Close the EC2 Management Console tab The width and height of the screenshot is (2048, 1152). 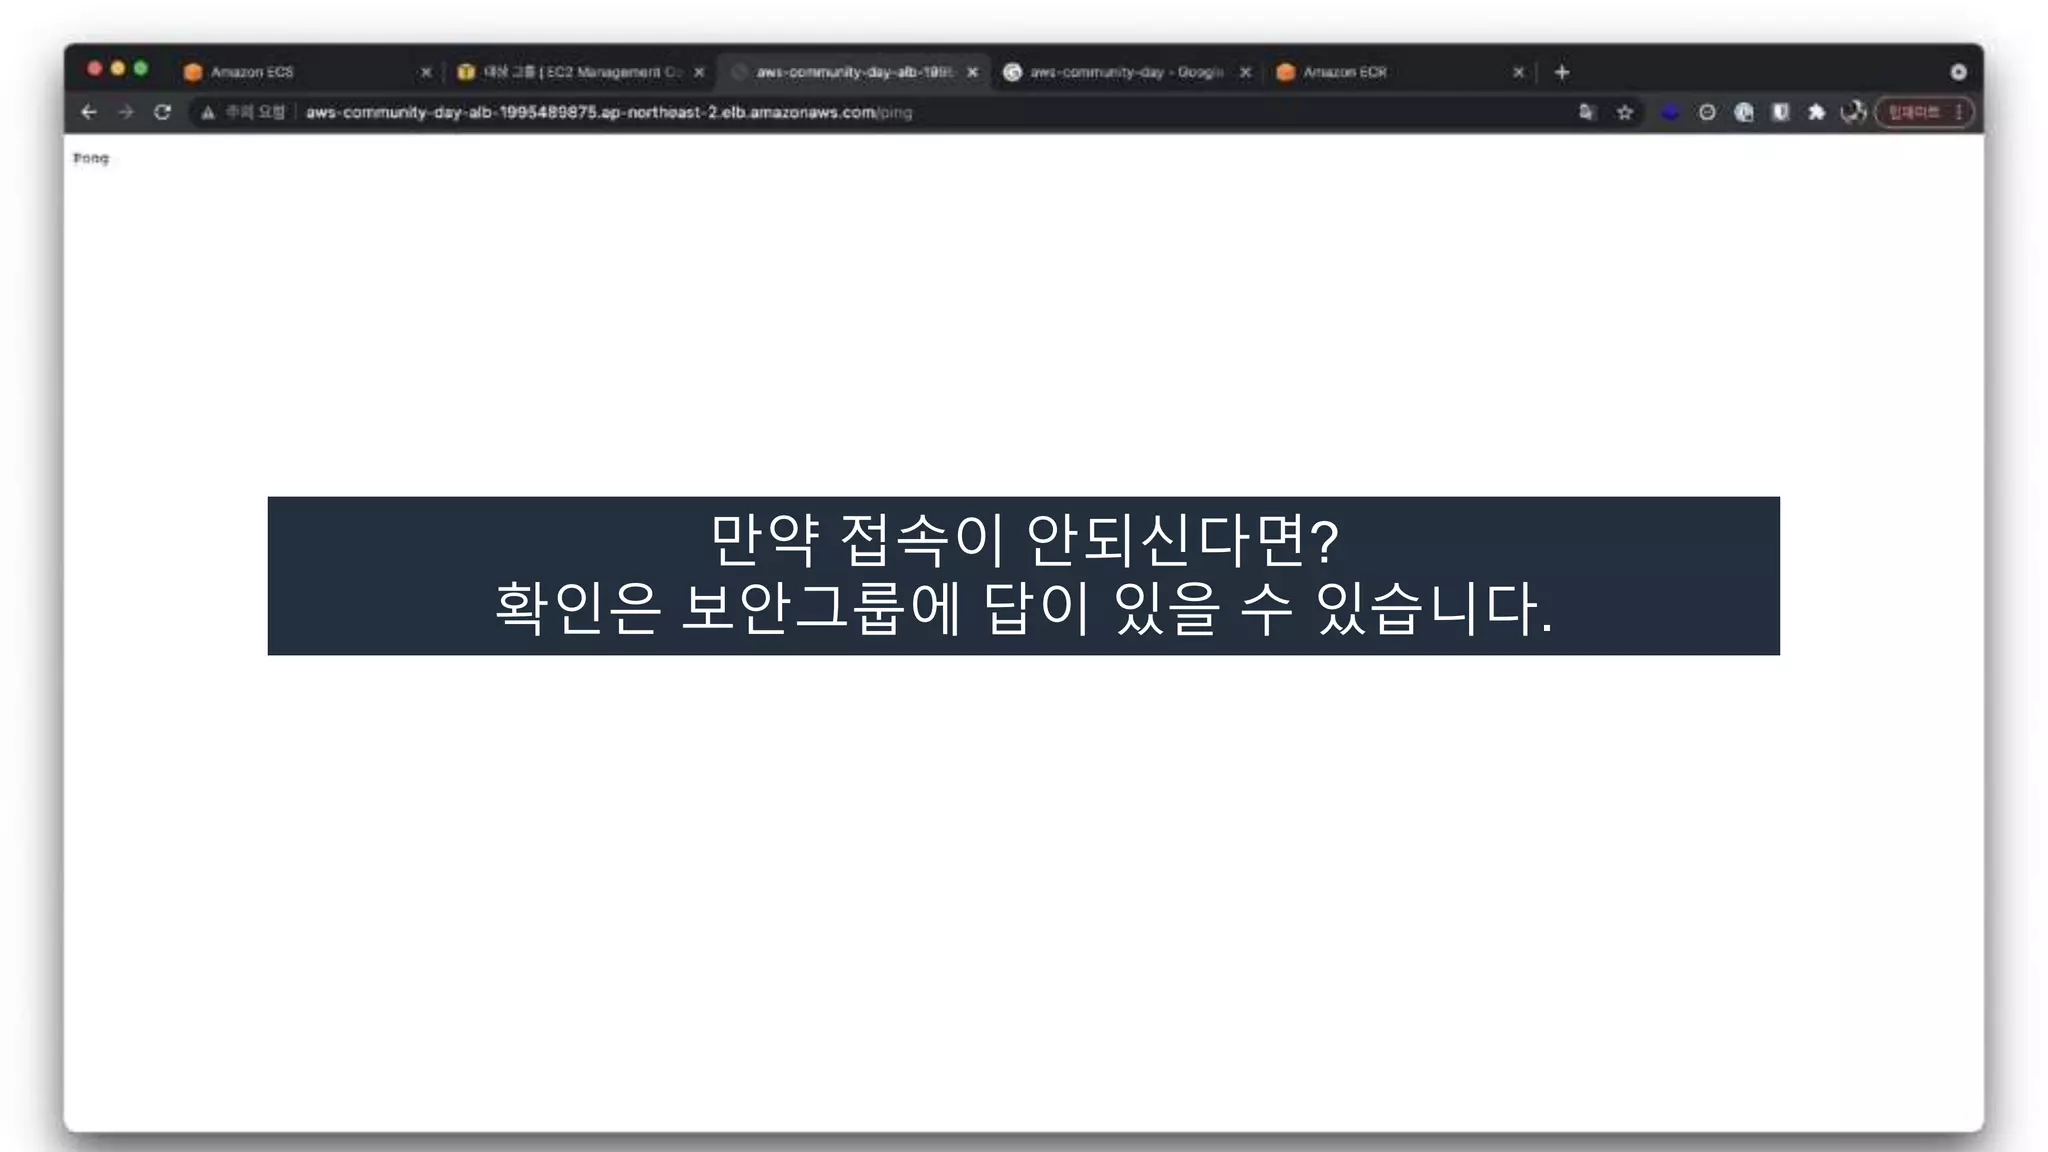[699, 72]
